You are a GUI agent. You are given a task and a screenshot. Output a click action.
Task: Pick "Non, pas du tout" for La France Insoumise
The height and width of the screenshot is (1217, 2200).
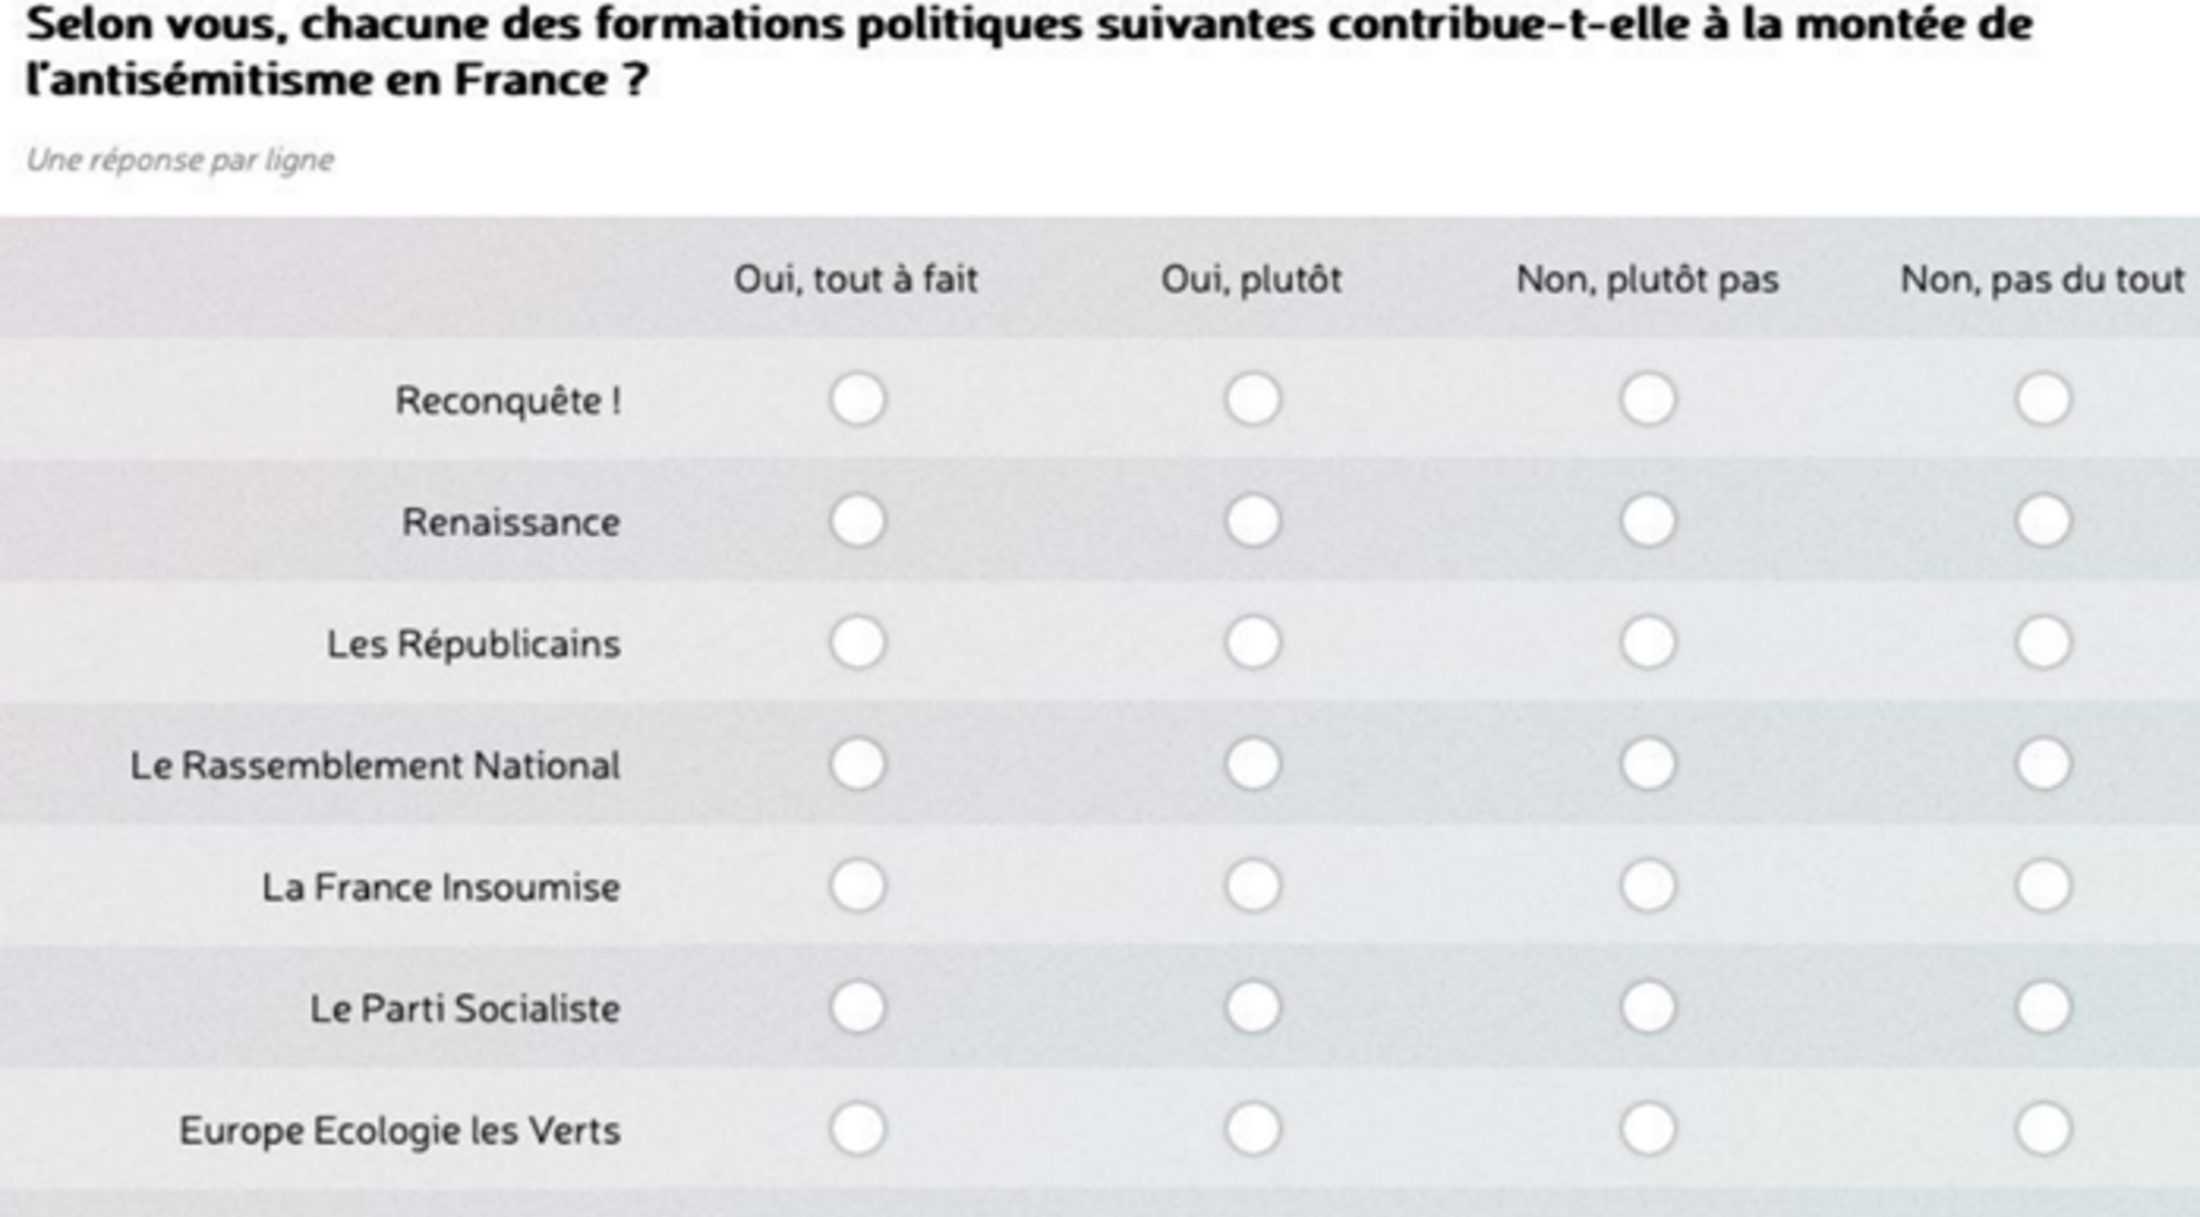pos(2043,886)
